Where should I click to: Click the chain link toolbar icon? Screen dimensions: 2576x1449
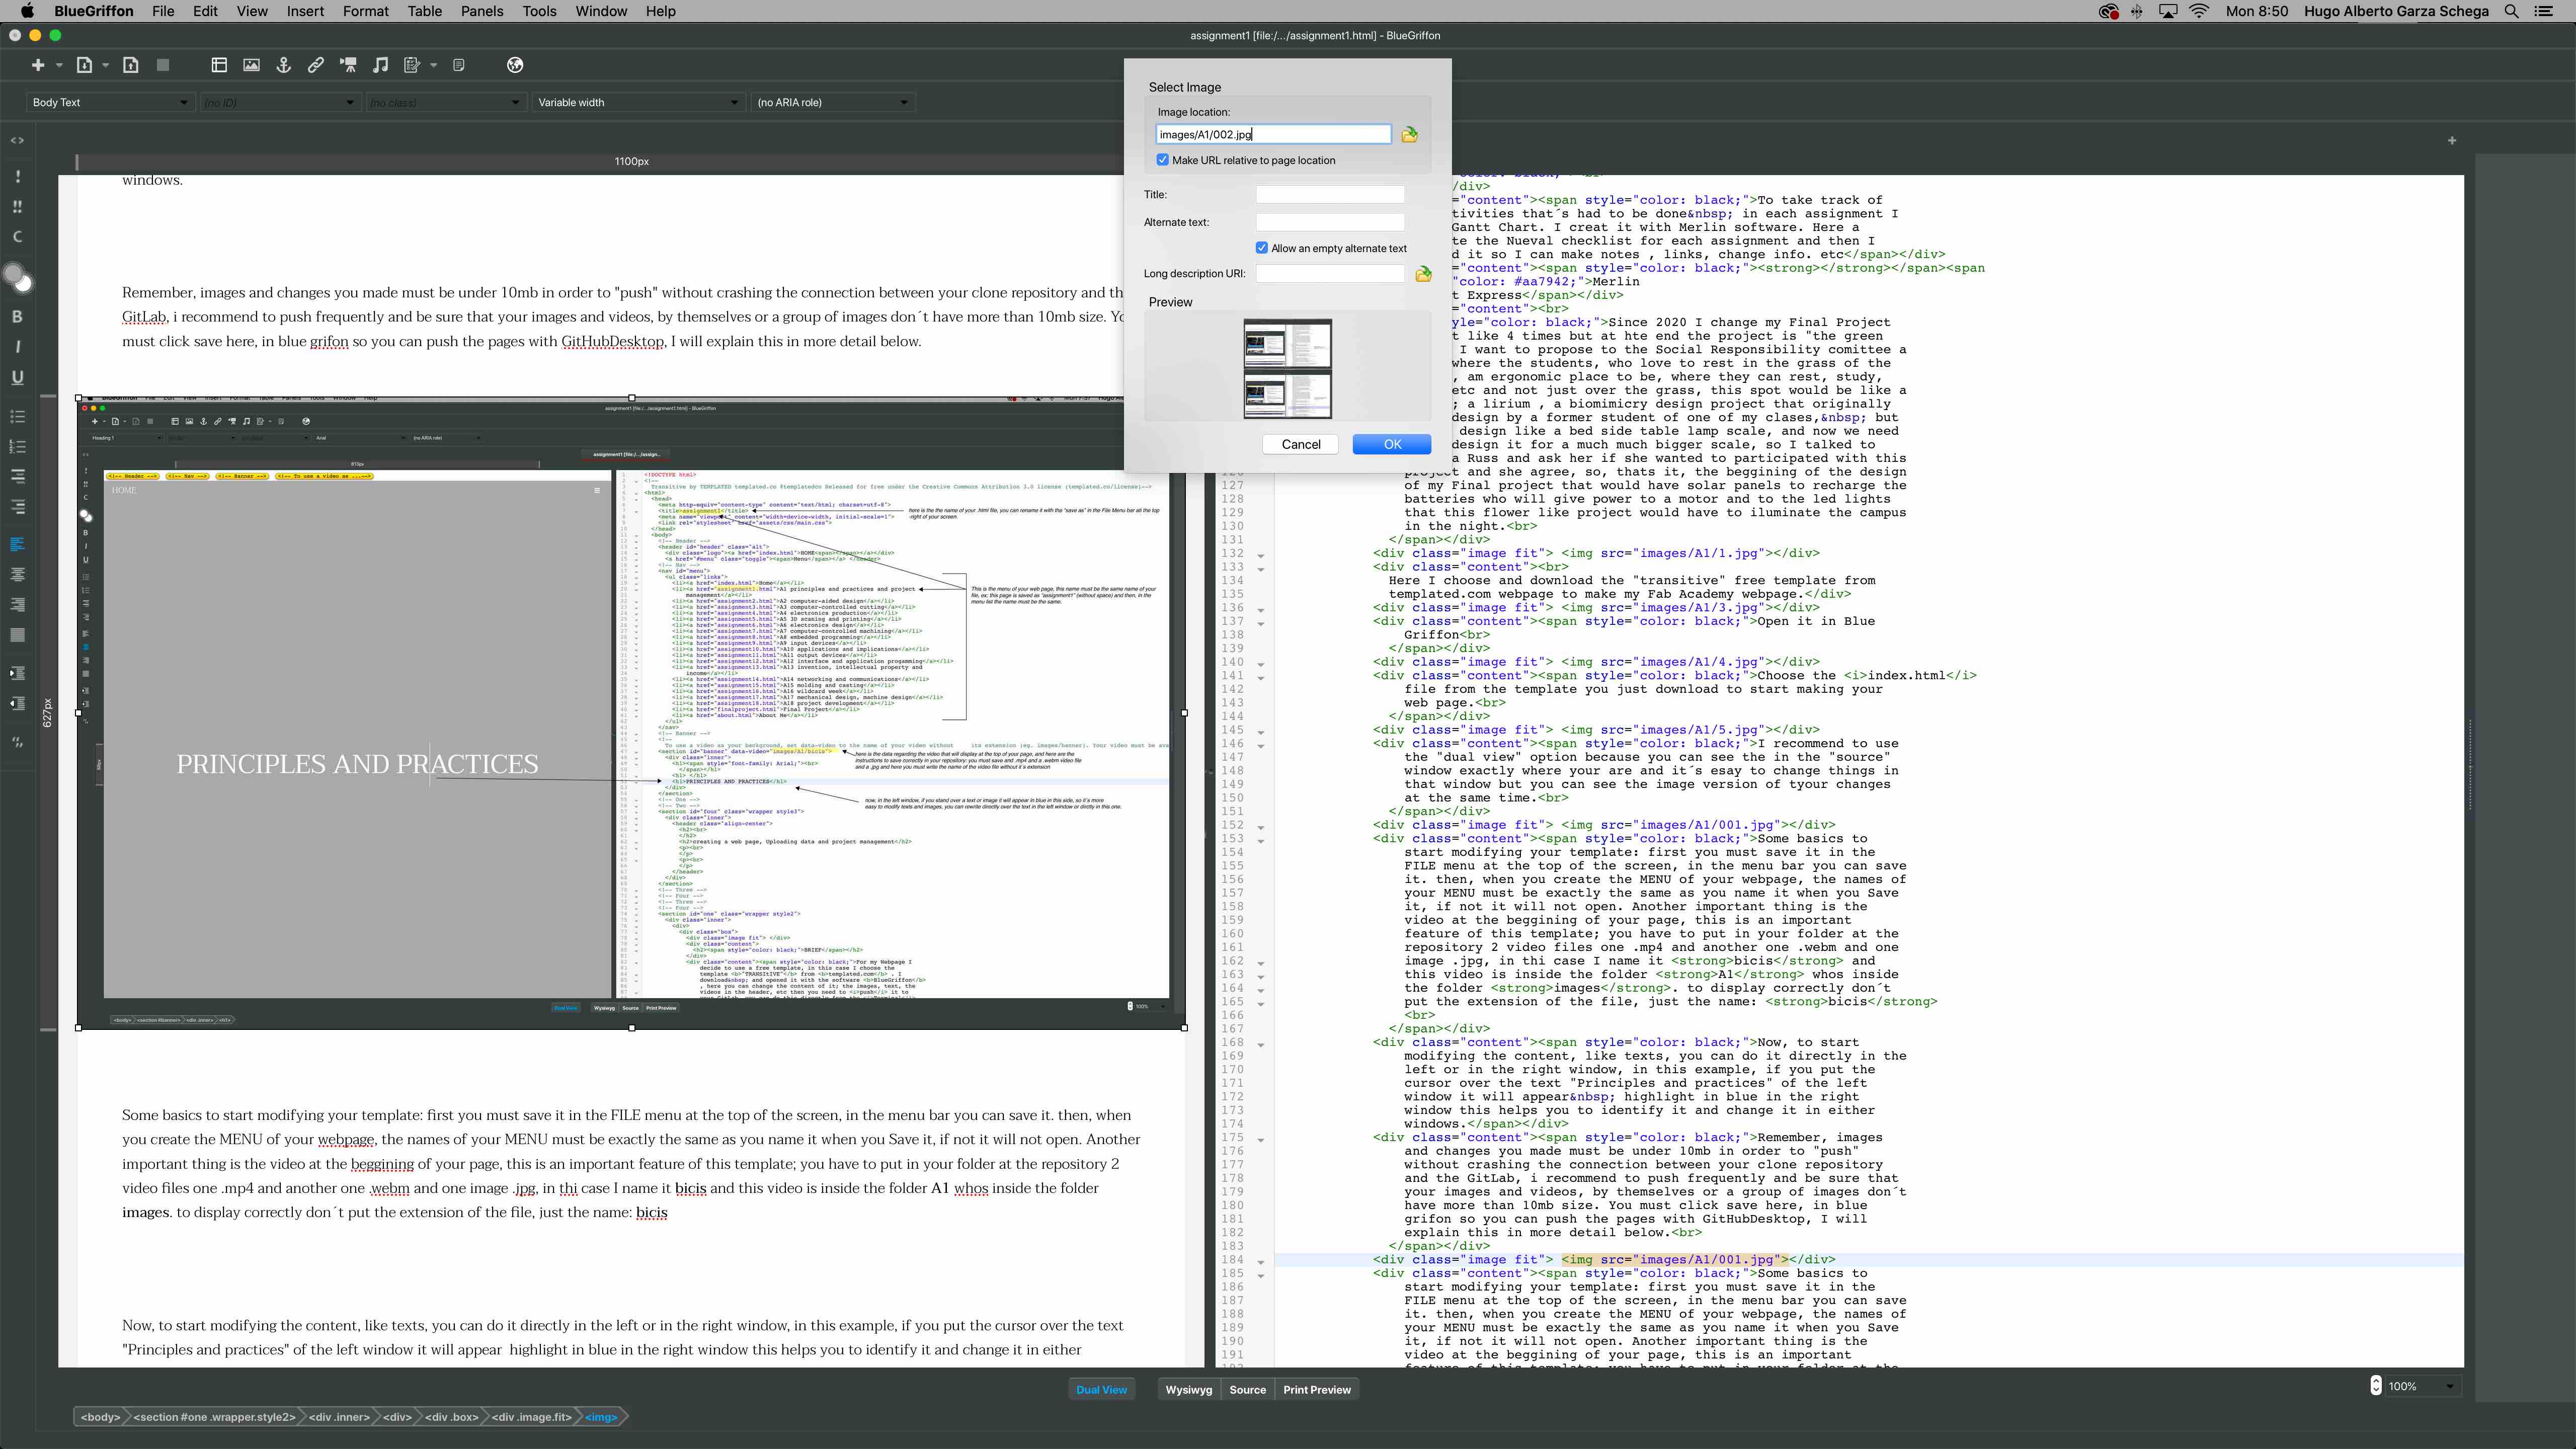coord(316,65)
